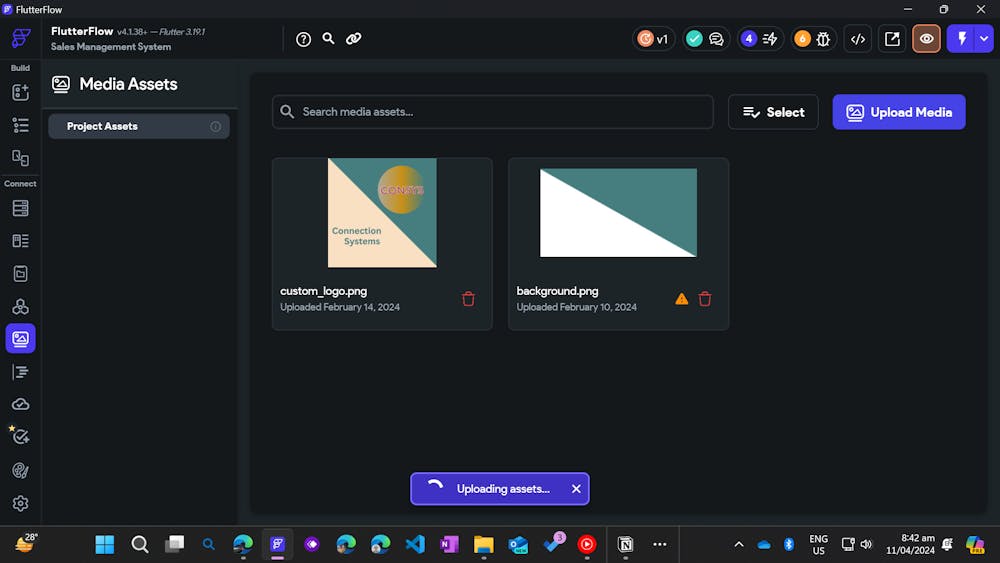
Task: Open Visual Studio Code from taskbar
Action: [415, 544]
